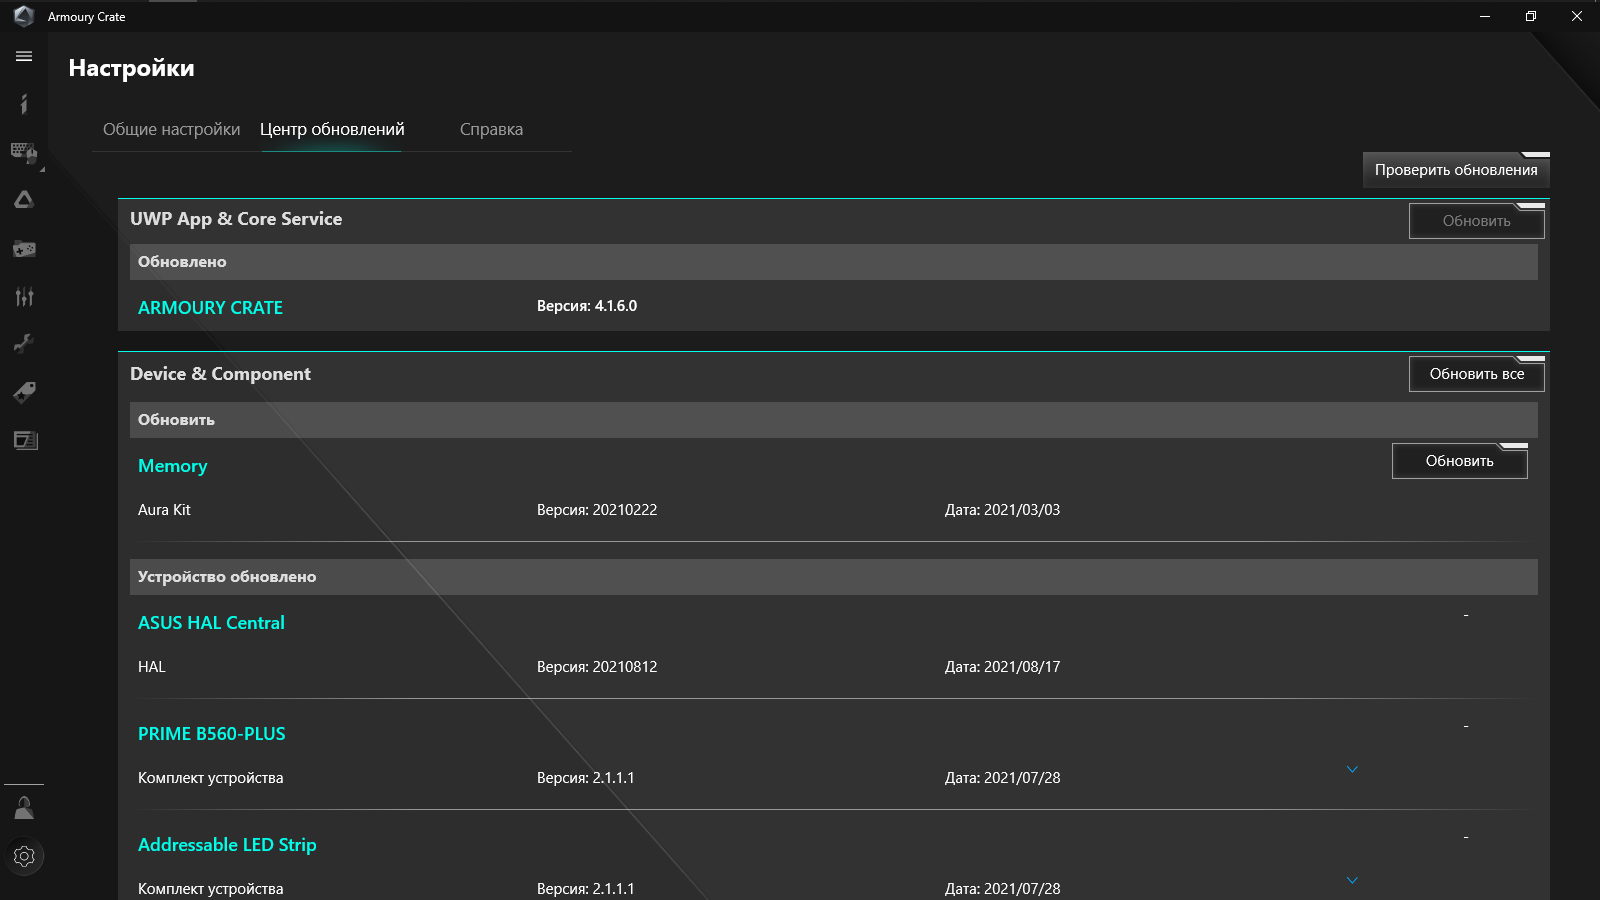
Task: Click the Device & Component heading
Action: (x=220, y=374)
